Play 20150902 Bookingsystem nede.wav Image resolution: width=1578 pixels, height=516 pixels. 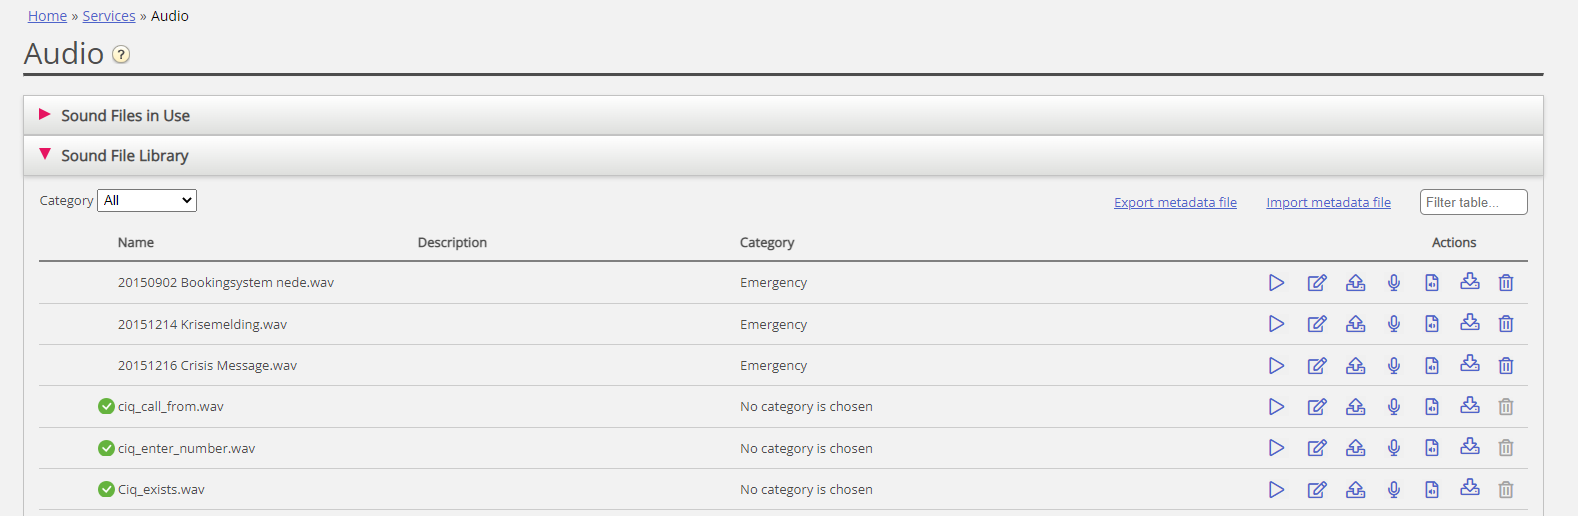(x=1276, y=283)
